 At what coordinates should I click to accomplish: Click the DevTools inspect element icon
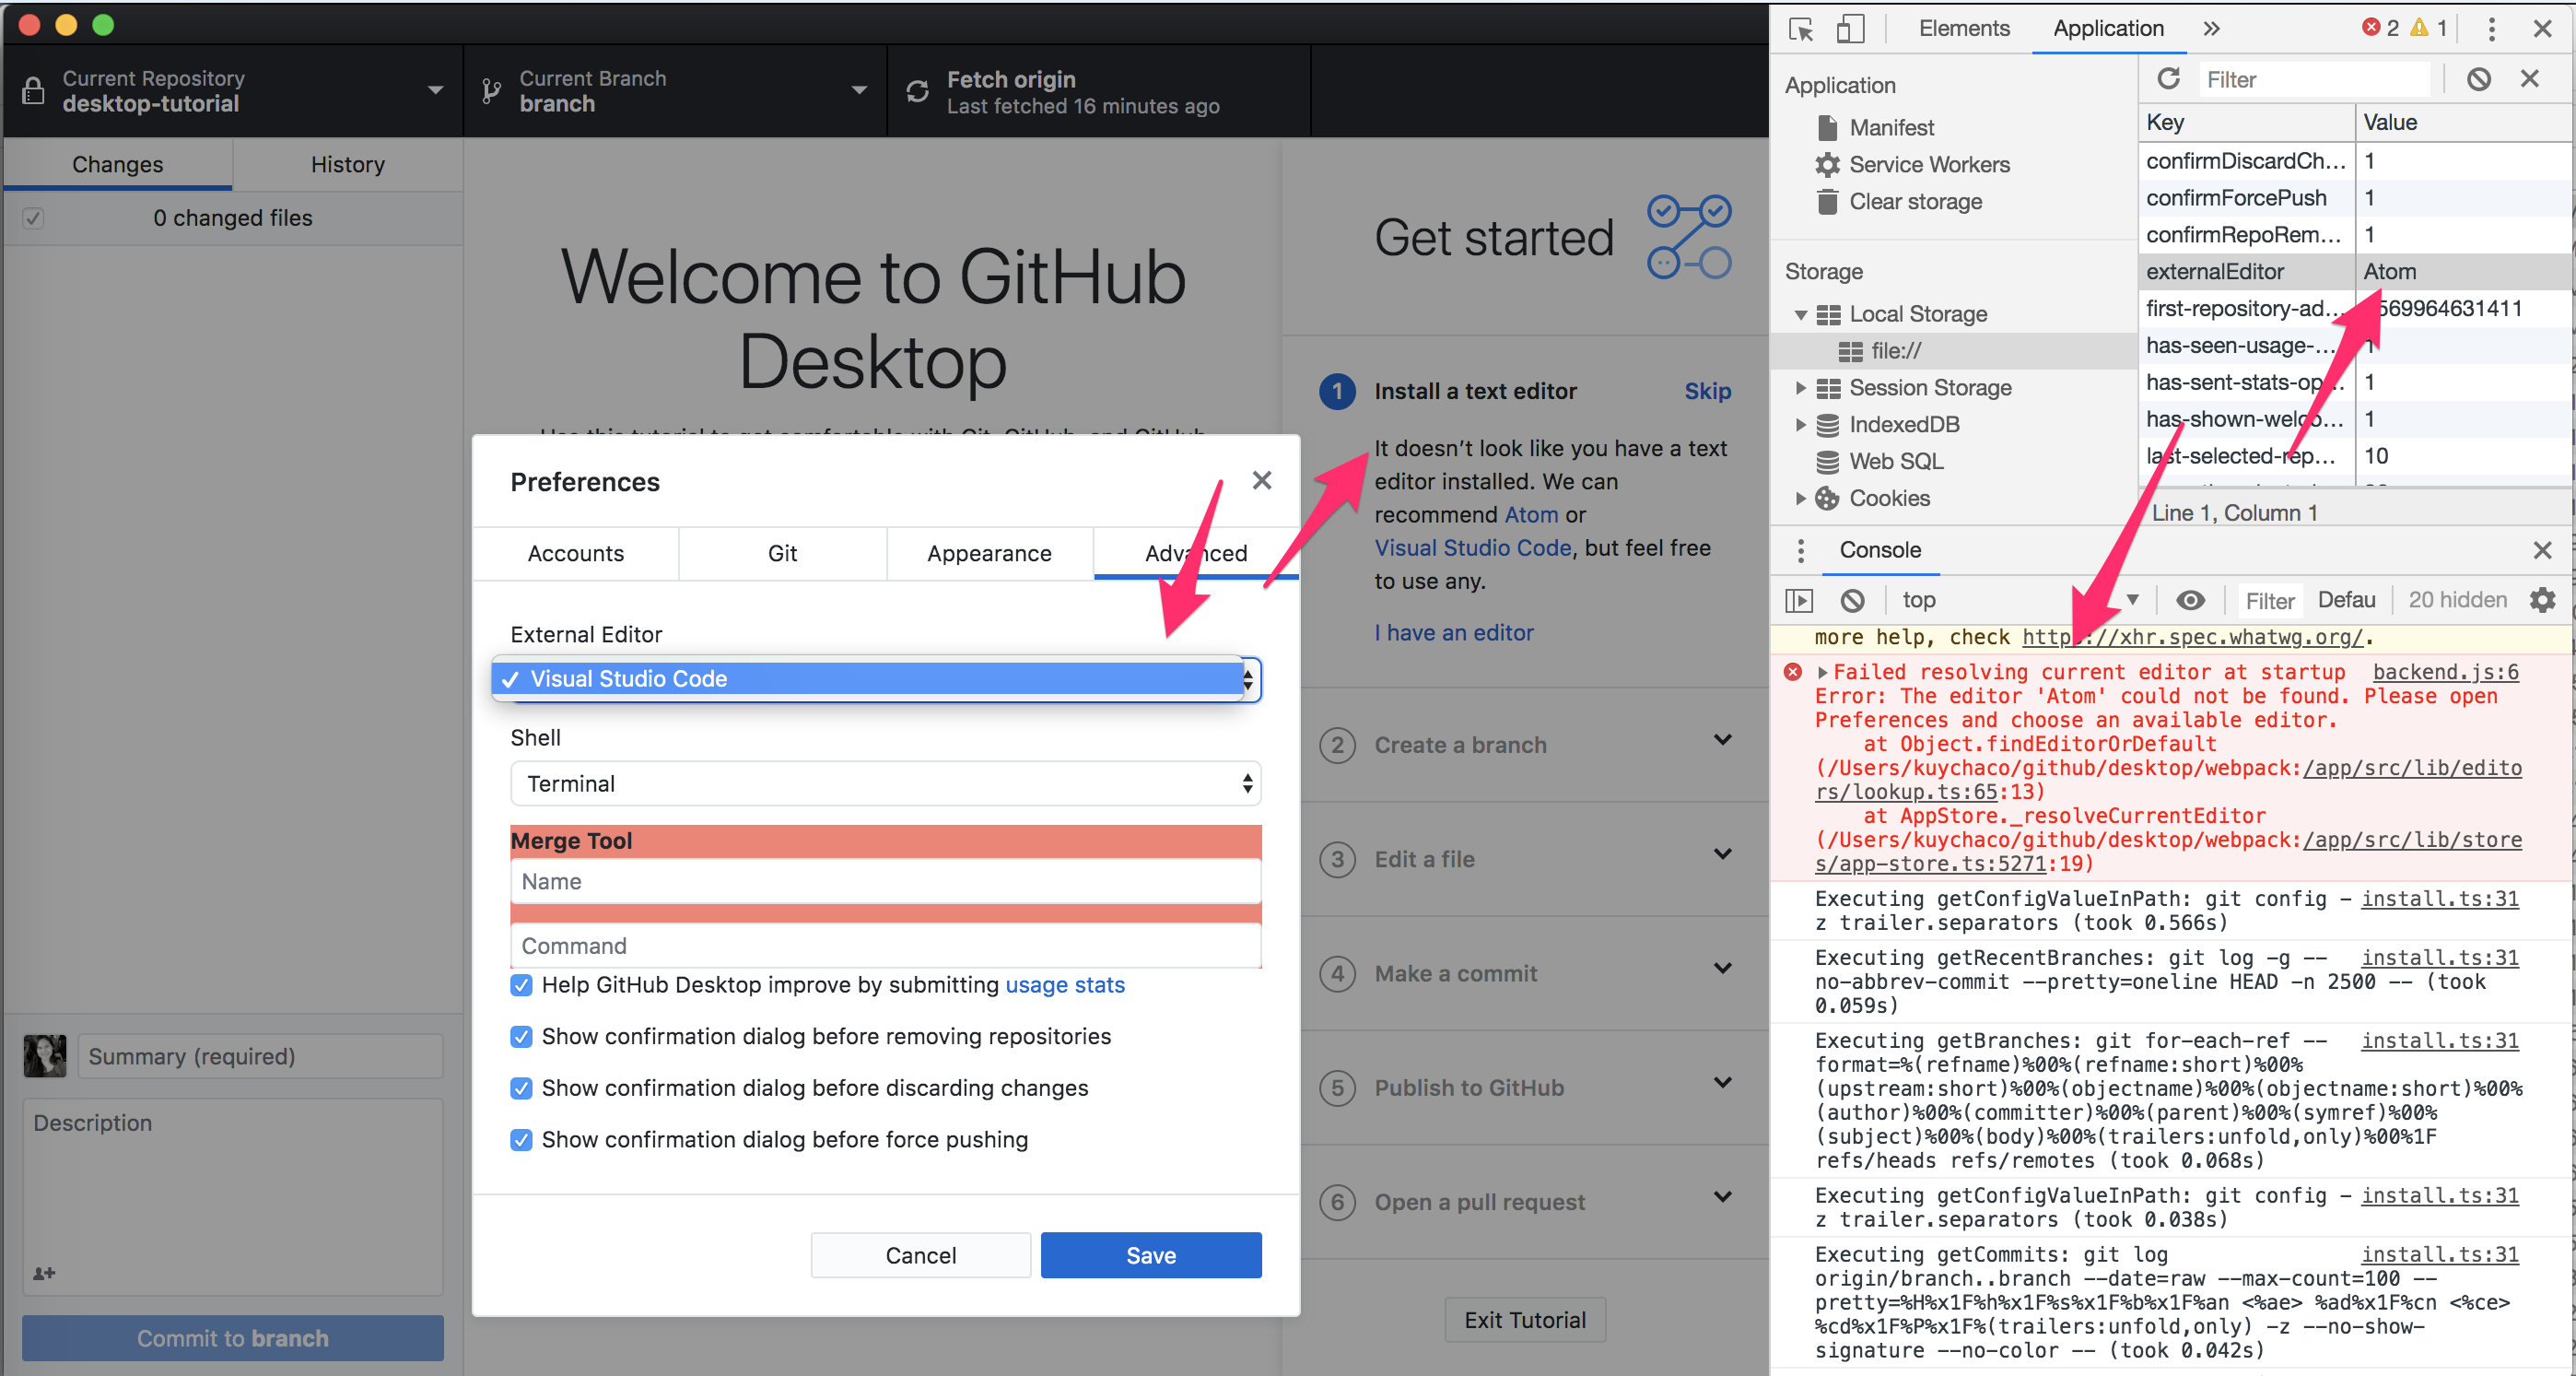[x=1801, y=29]
